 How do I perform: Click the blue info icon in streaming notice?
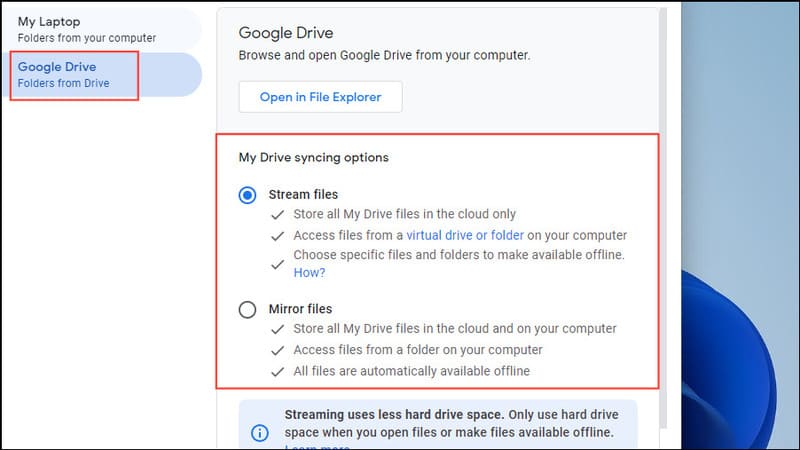coord(260,433)
